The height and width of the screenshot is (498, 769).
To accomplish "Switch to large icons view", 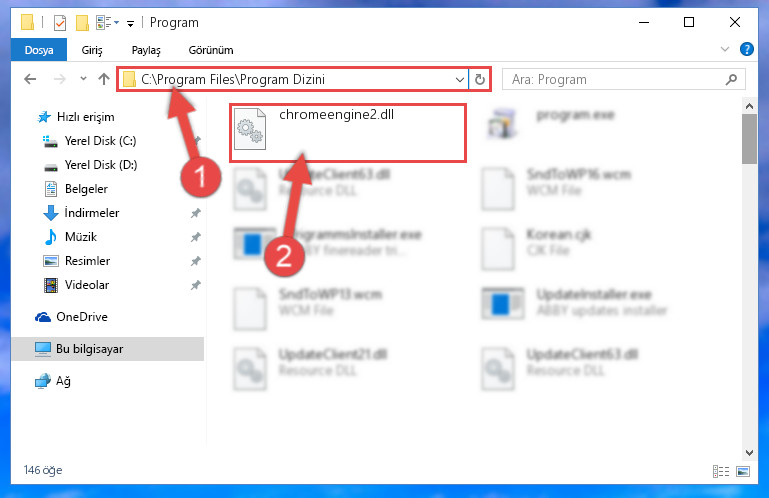I will [743, 471].
